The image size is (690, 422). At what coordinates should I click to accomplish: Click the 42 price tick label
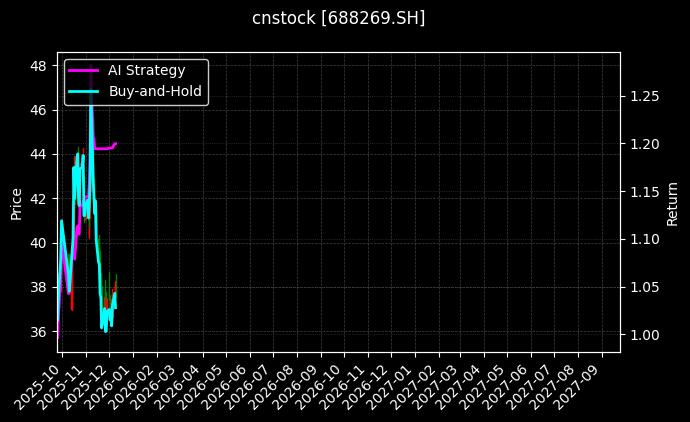[x=39, y=199]
